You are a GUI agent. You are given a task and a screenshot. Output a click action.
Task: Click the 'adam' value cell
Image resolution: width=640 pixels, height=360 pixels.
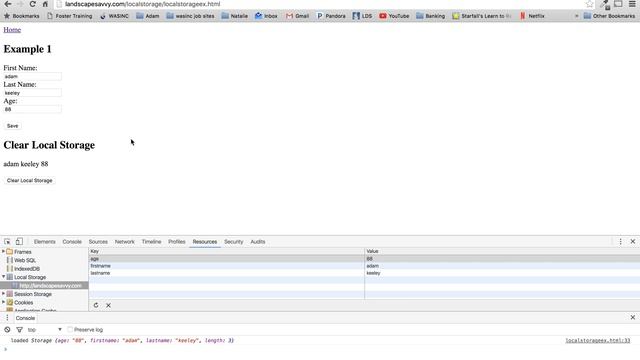click(x=502, y=266)
